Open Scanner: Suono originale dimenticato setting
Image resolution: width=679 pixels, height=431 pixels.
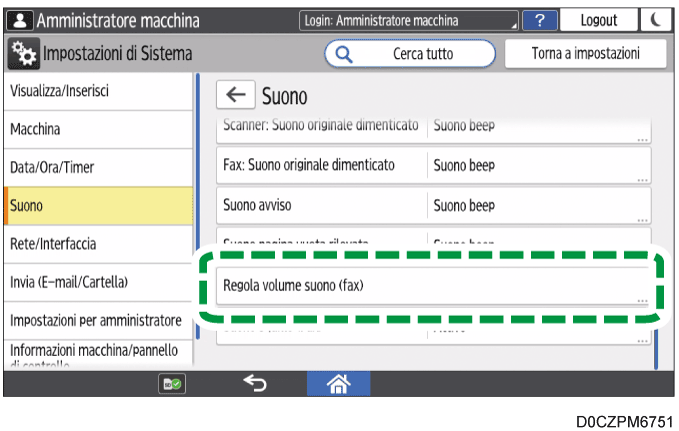click(434, 130)
